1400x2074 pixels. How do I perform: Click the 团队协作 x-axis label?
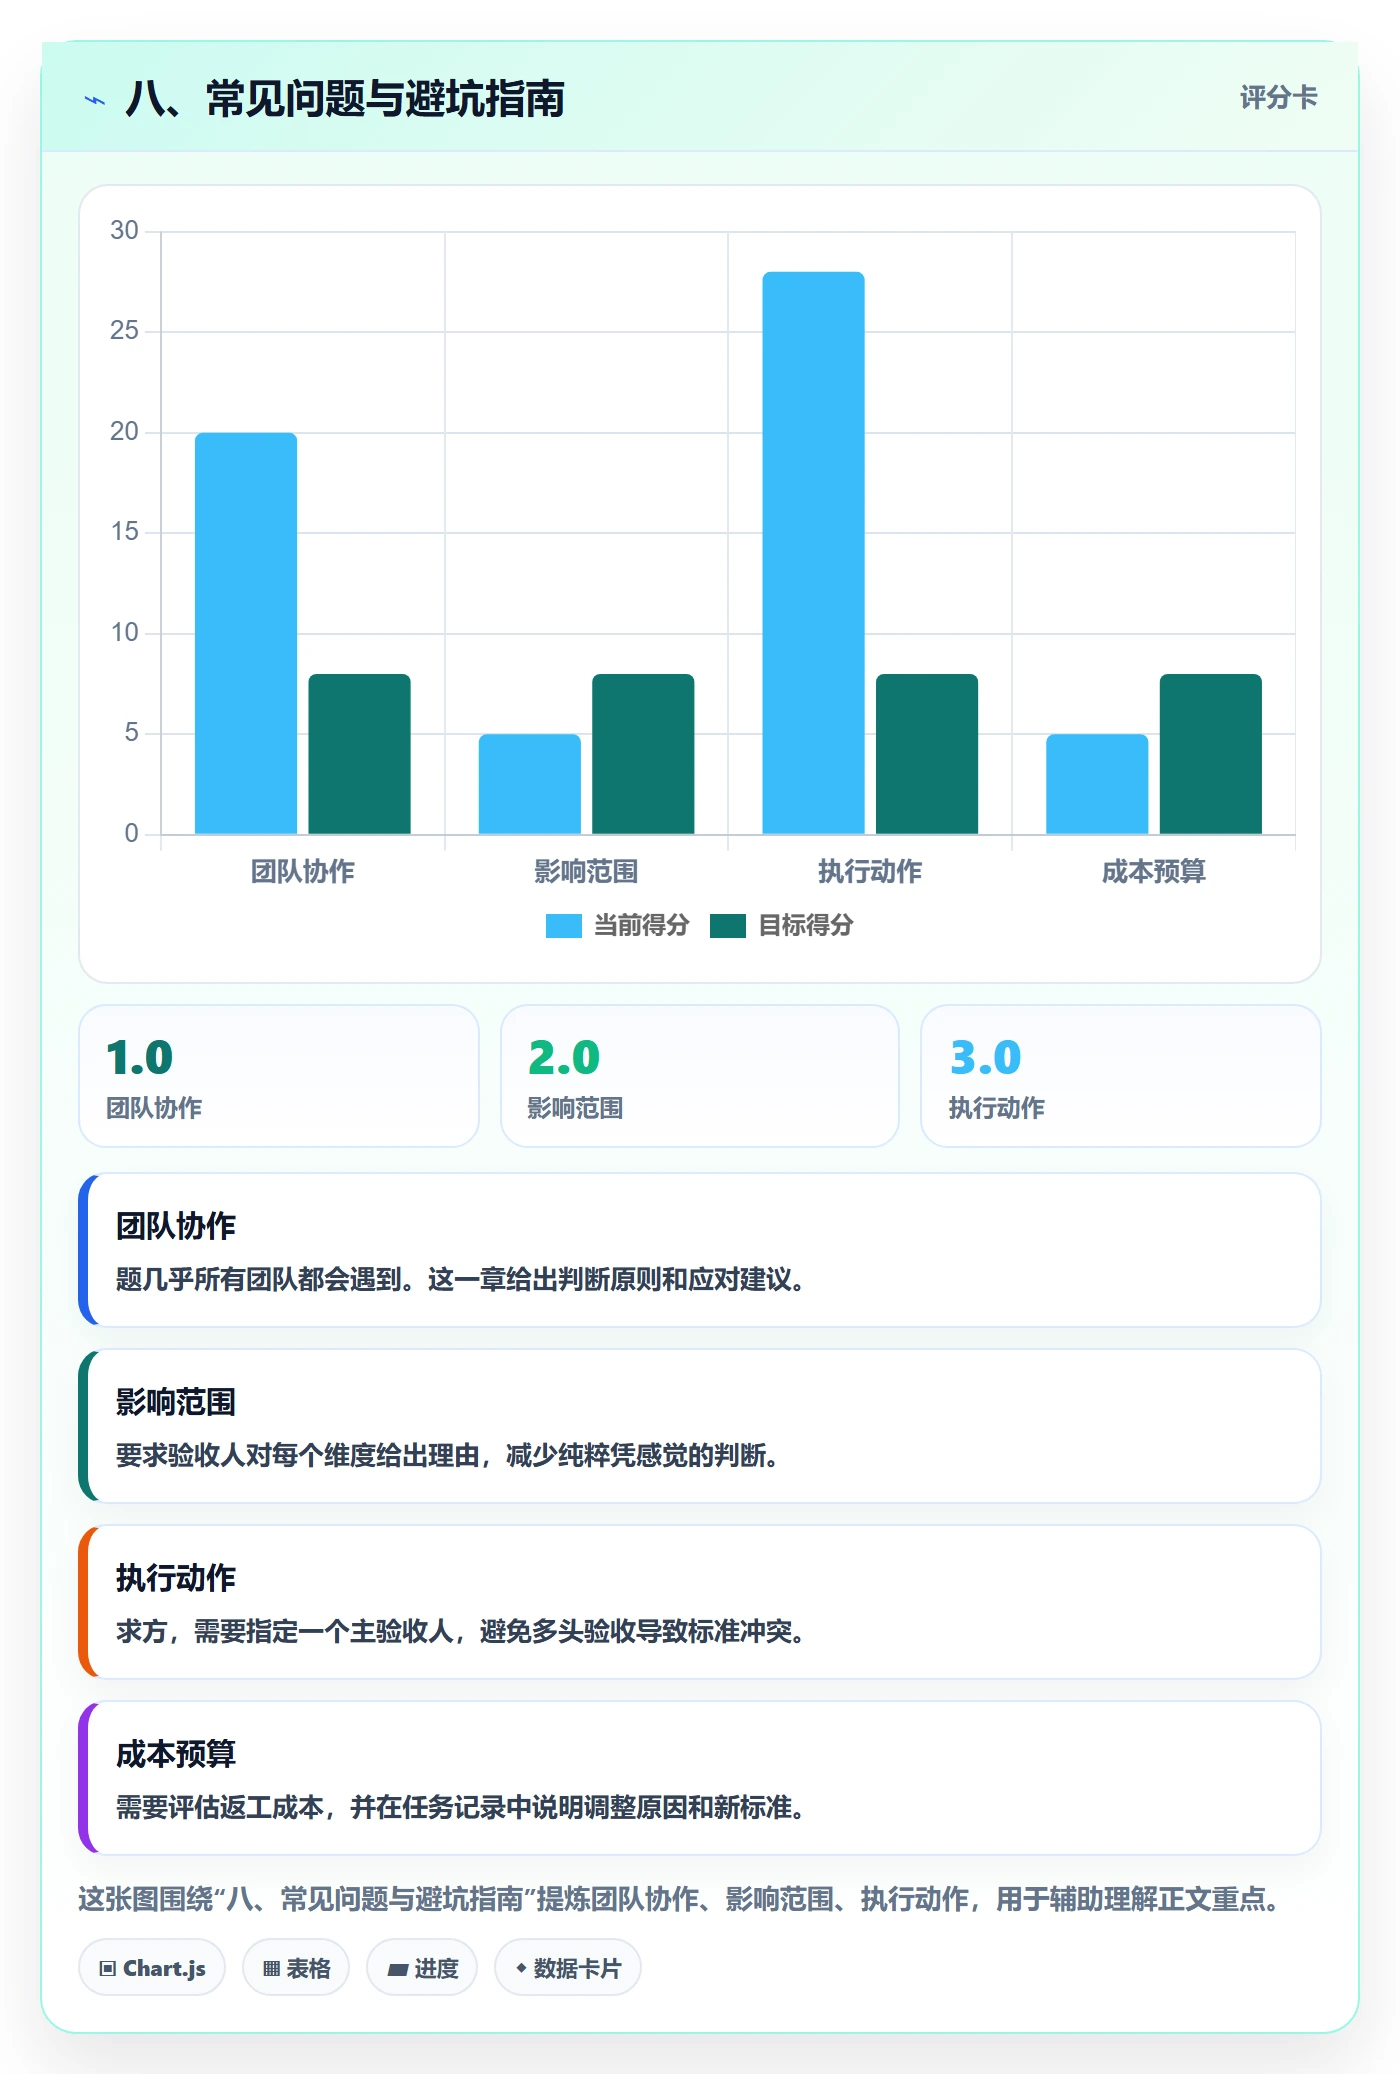point(302,871)
